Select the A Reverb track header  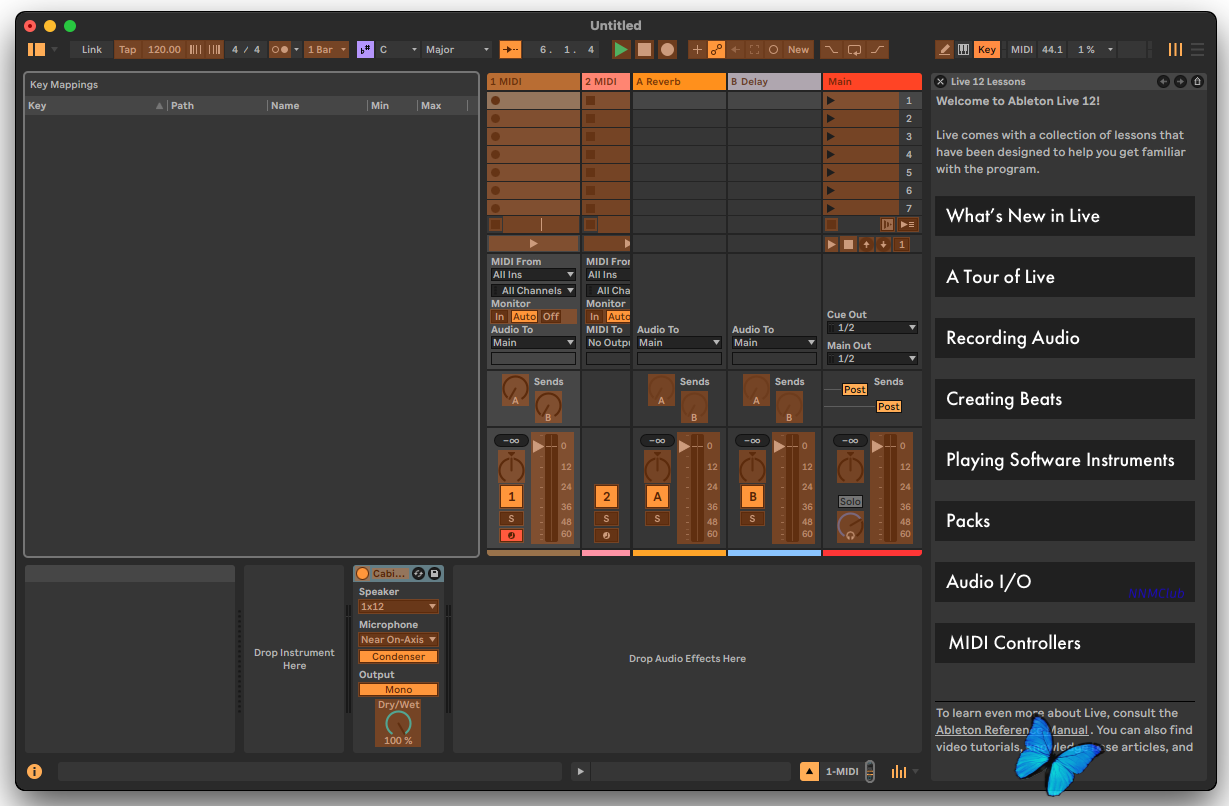click(679, 81)
